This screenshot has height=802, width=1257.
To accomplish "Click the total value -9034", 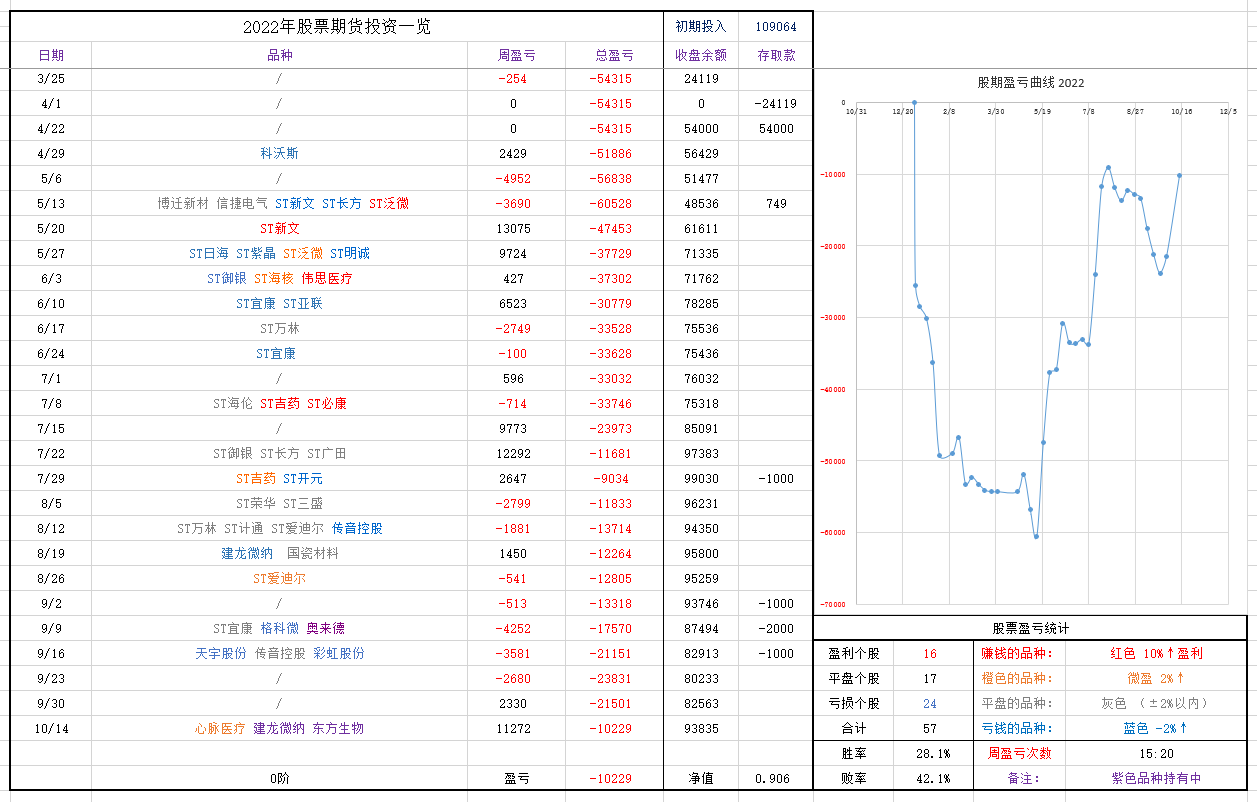I will click(614, 478).
